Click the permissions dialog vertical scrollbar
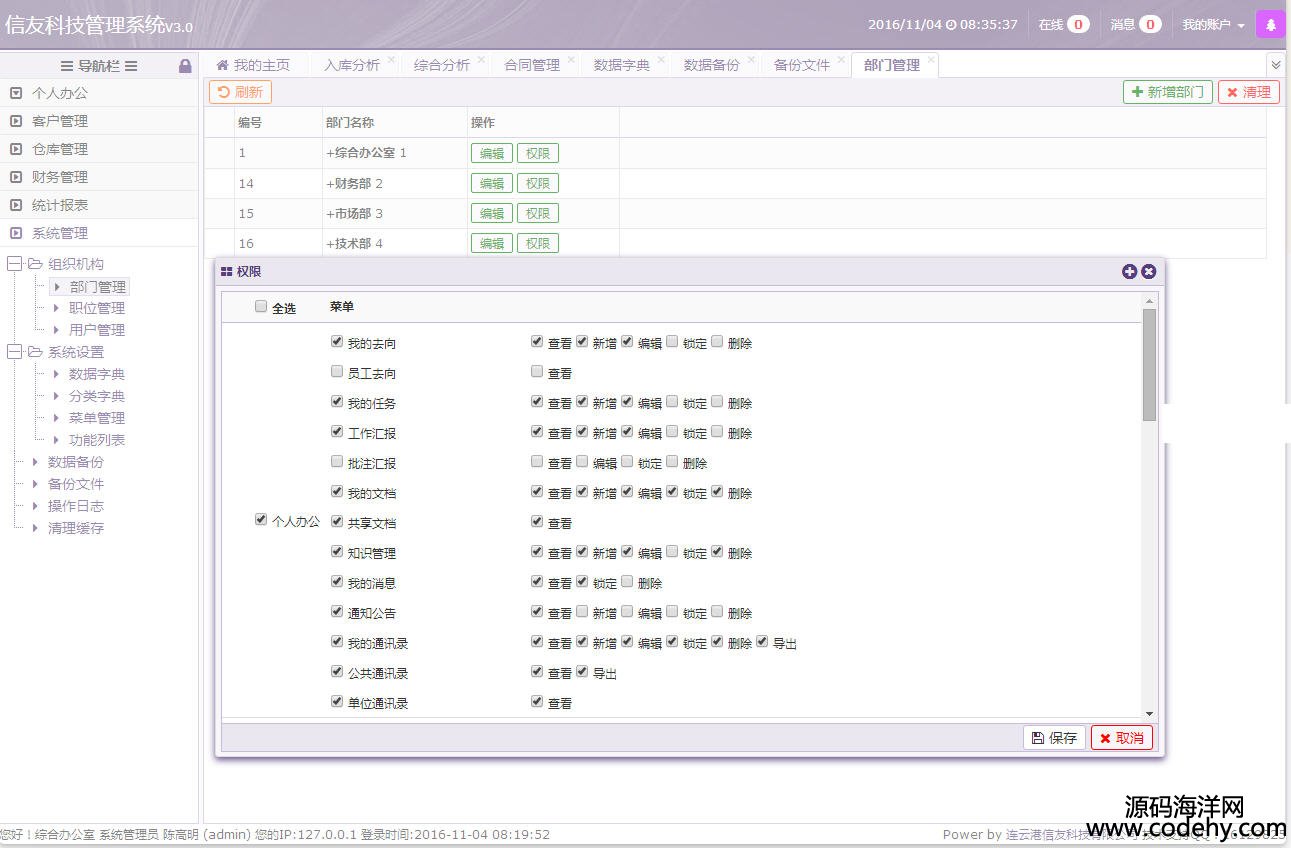Screen dimensions: 1291x848 tap(1149, 365)
